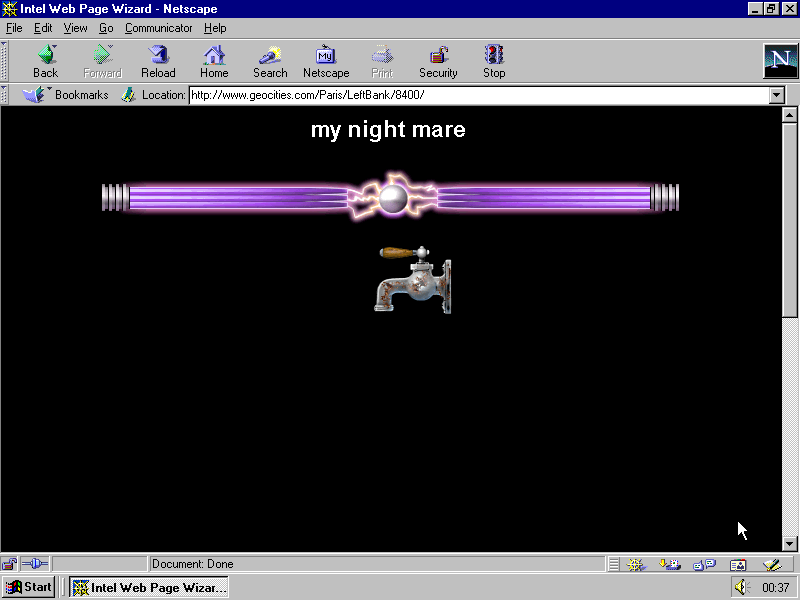Open the Go menu

click(106, 28)
